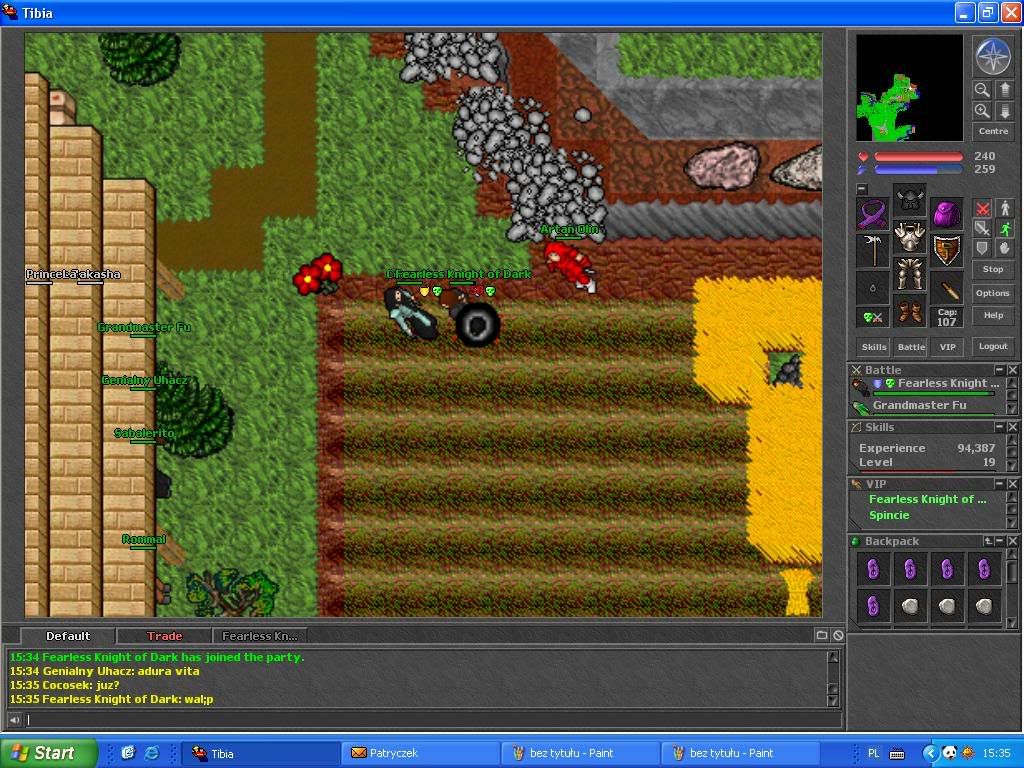
Task: Close the Battle panel
Action: pos(1012,370)
